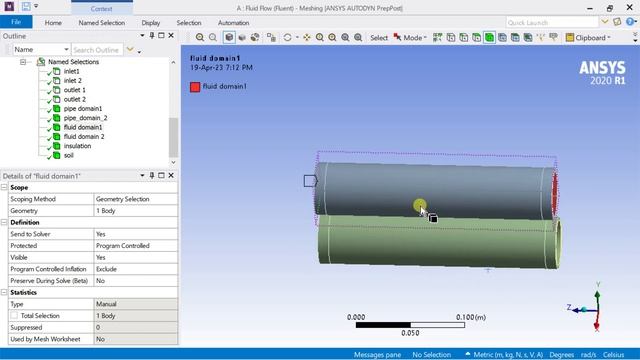640x360 pixels.
Task: Collapse the Statistics section
Action: tap(4, 293)
